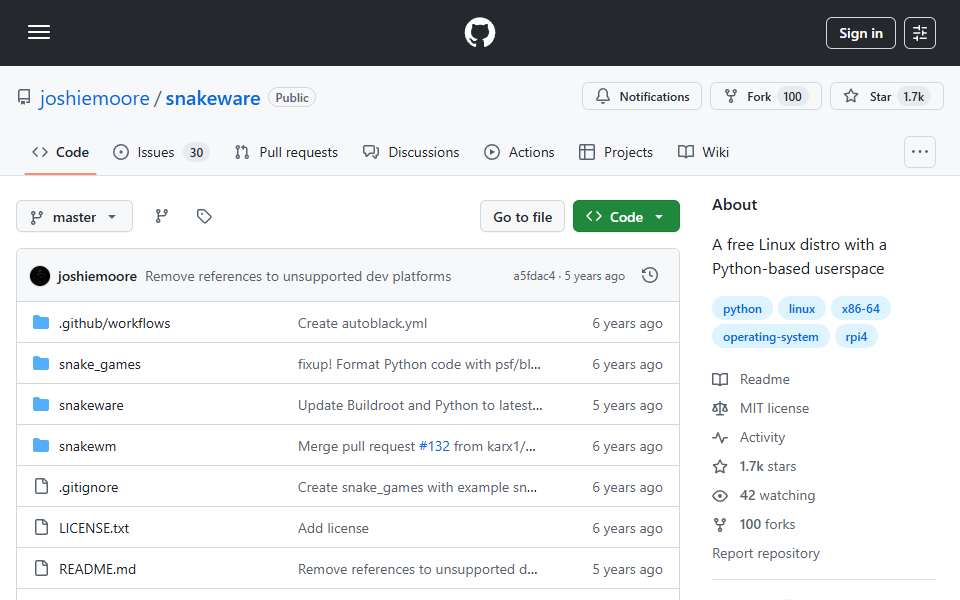View all branches icon
This screenshot has height=600, width=960.
pyautogui.click(x=162, y=216)
